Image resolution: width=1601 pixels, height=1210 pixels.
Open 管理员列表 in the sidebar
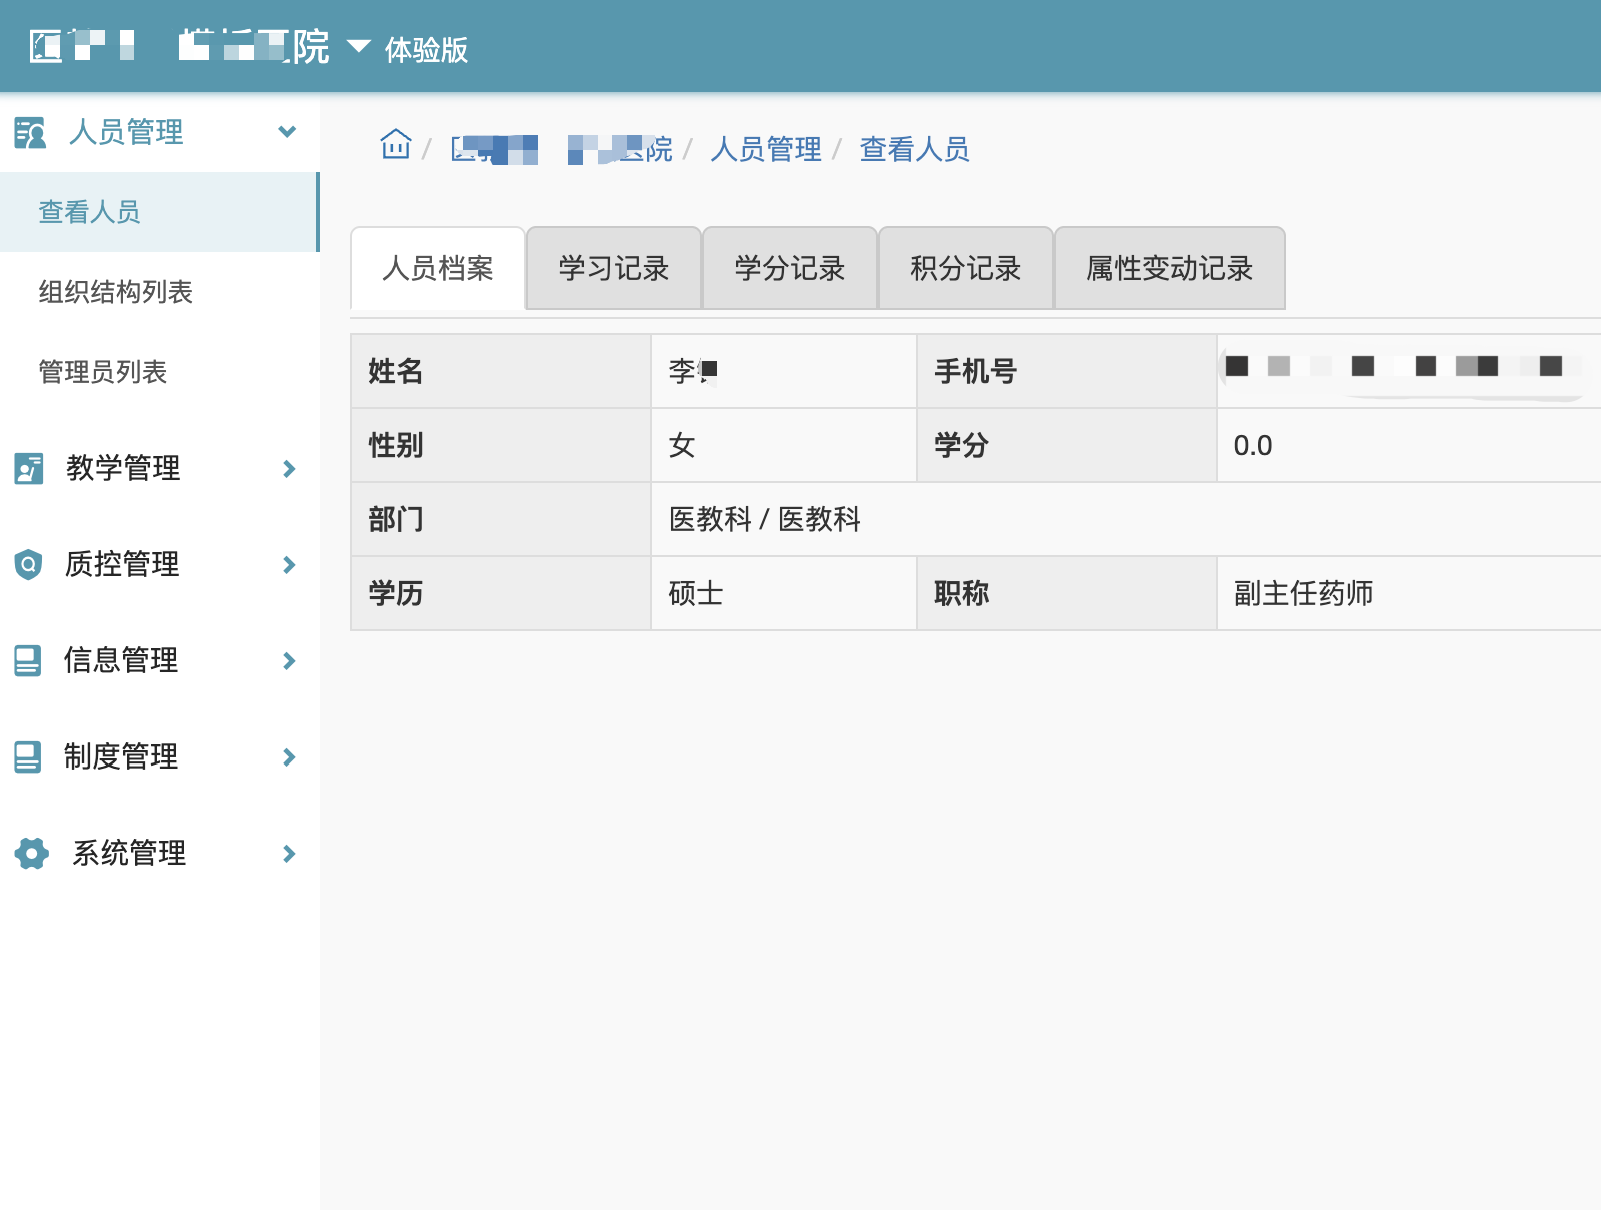point(102,372)
